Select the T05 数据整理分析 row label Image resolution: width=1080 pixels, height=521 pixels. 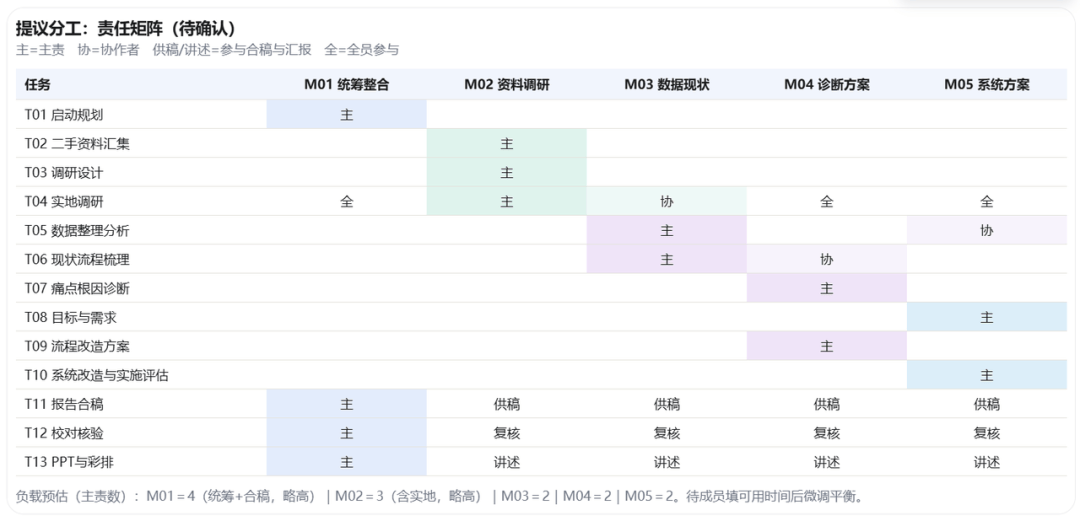pos(77,231)
